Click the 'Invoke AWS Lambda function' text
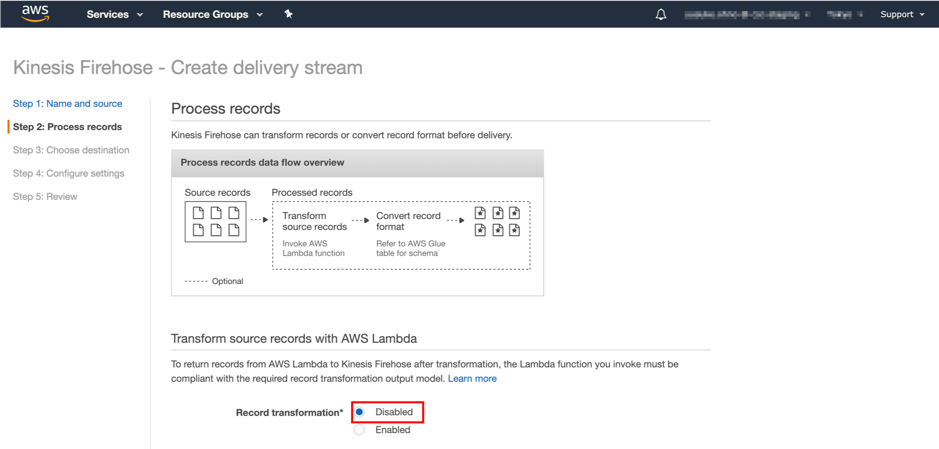 [x=313, y=248]
